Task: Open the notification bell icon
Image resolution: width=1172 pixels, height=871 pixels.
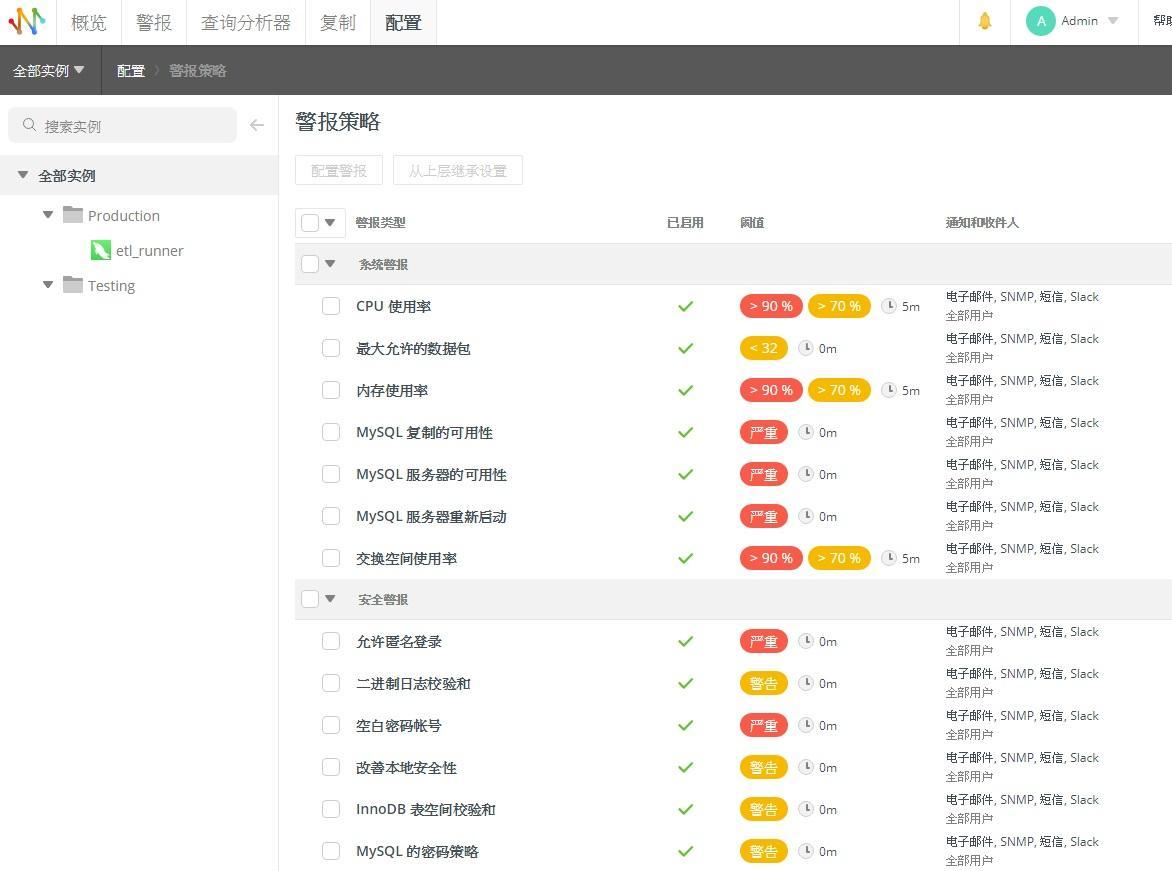Action: [985, 21]
